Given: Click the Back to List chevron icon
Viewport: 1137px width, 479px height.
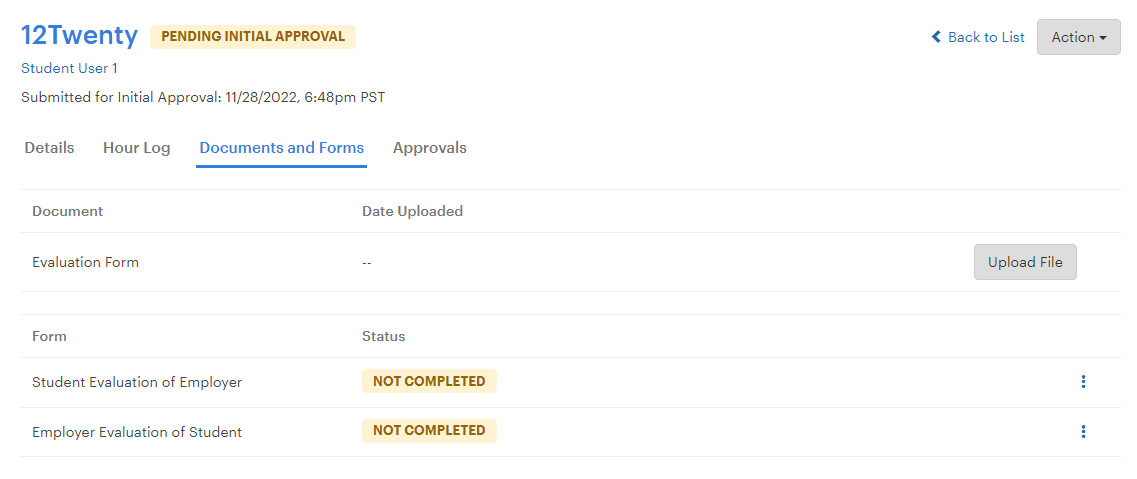Looking at the screenshot, I should 936,37.
